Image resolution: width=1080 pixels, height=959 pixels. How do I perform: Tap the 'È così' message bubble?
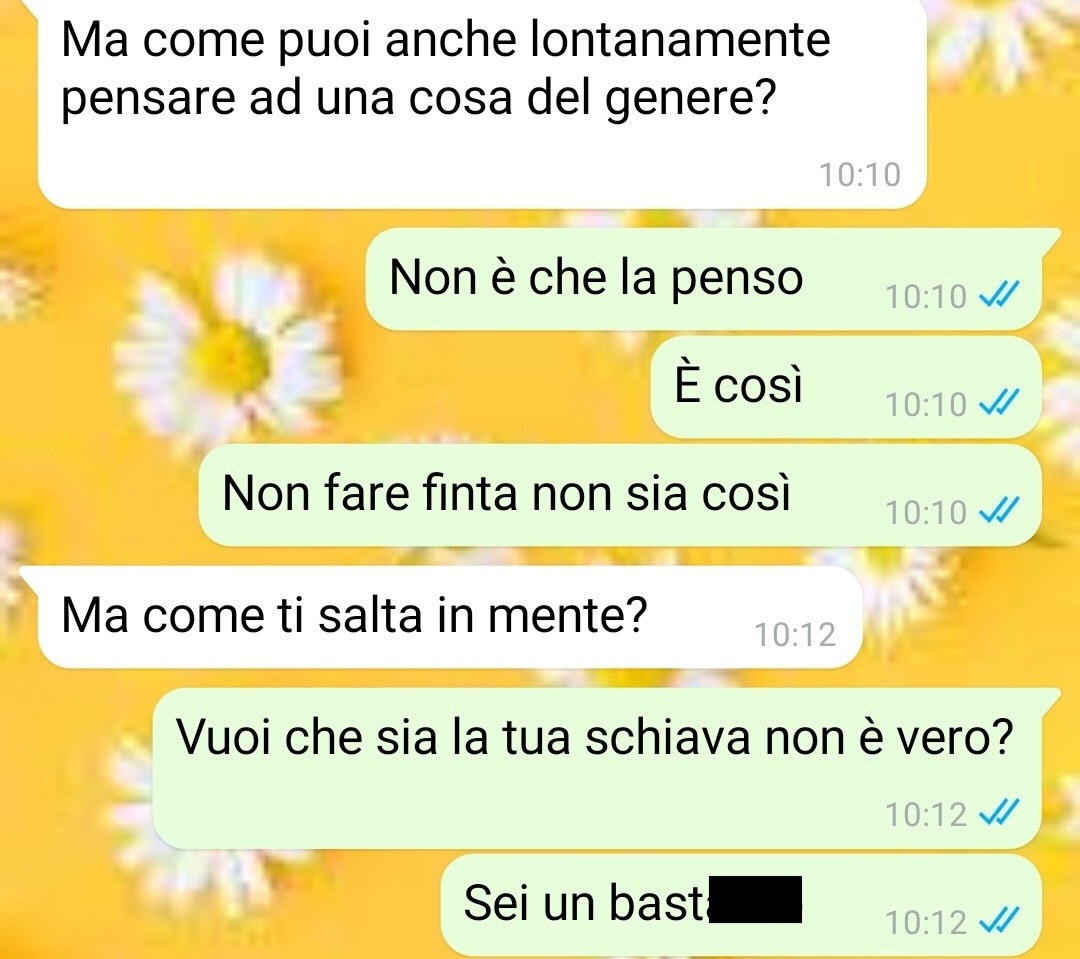(846, 386)
